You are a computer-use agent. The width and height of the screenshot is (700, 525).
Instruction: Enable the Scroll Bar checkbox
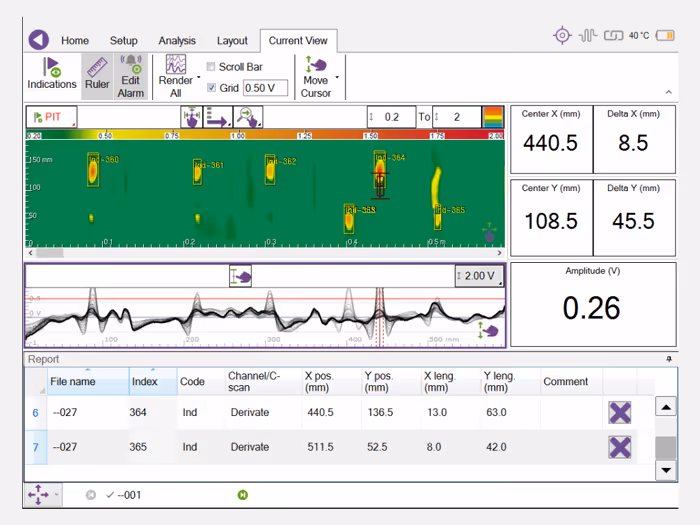(211, 67)
